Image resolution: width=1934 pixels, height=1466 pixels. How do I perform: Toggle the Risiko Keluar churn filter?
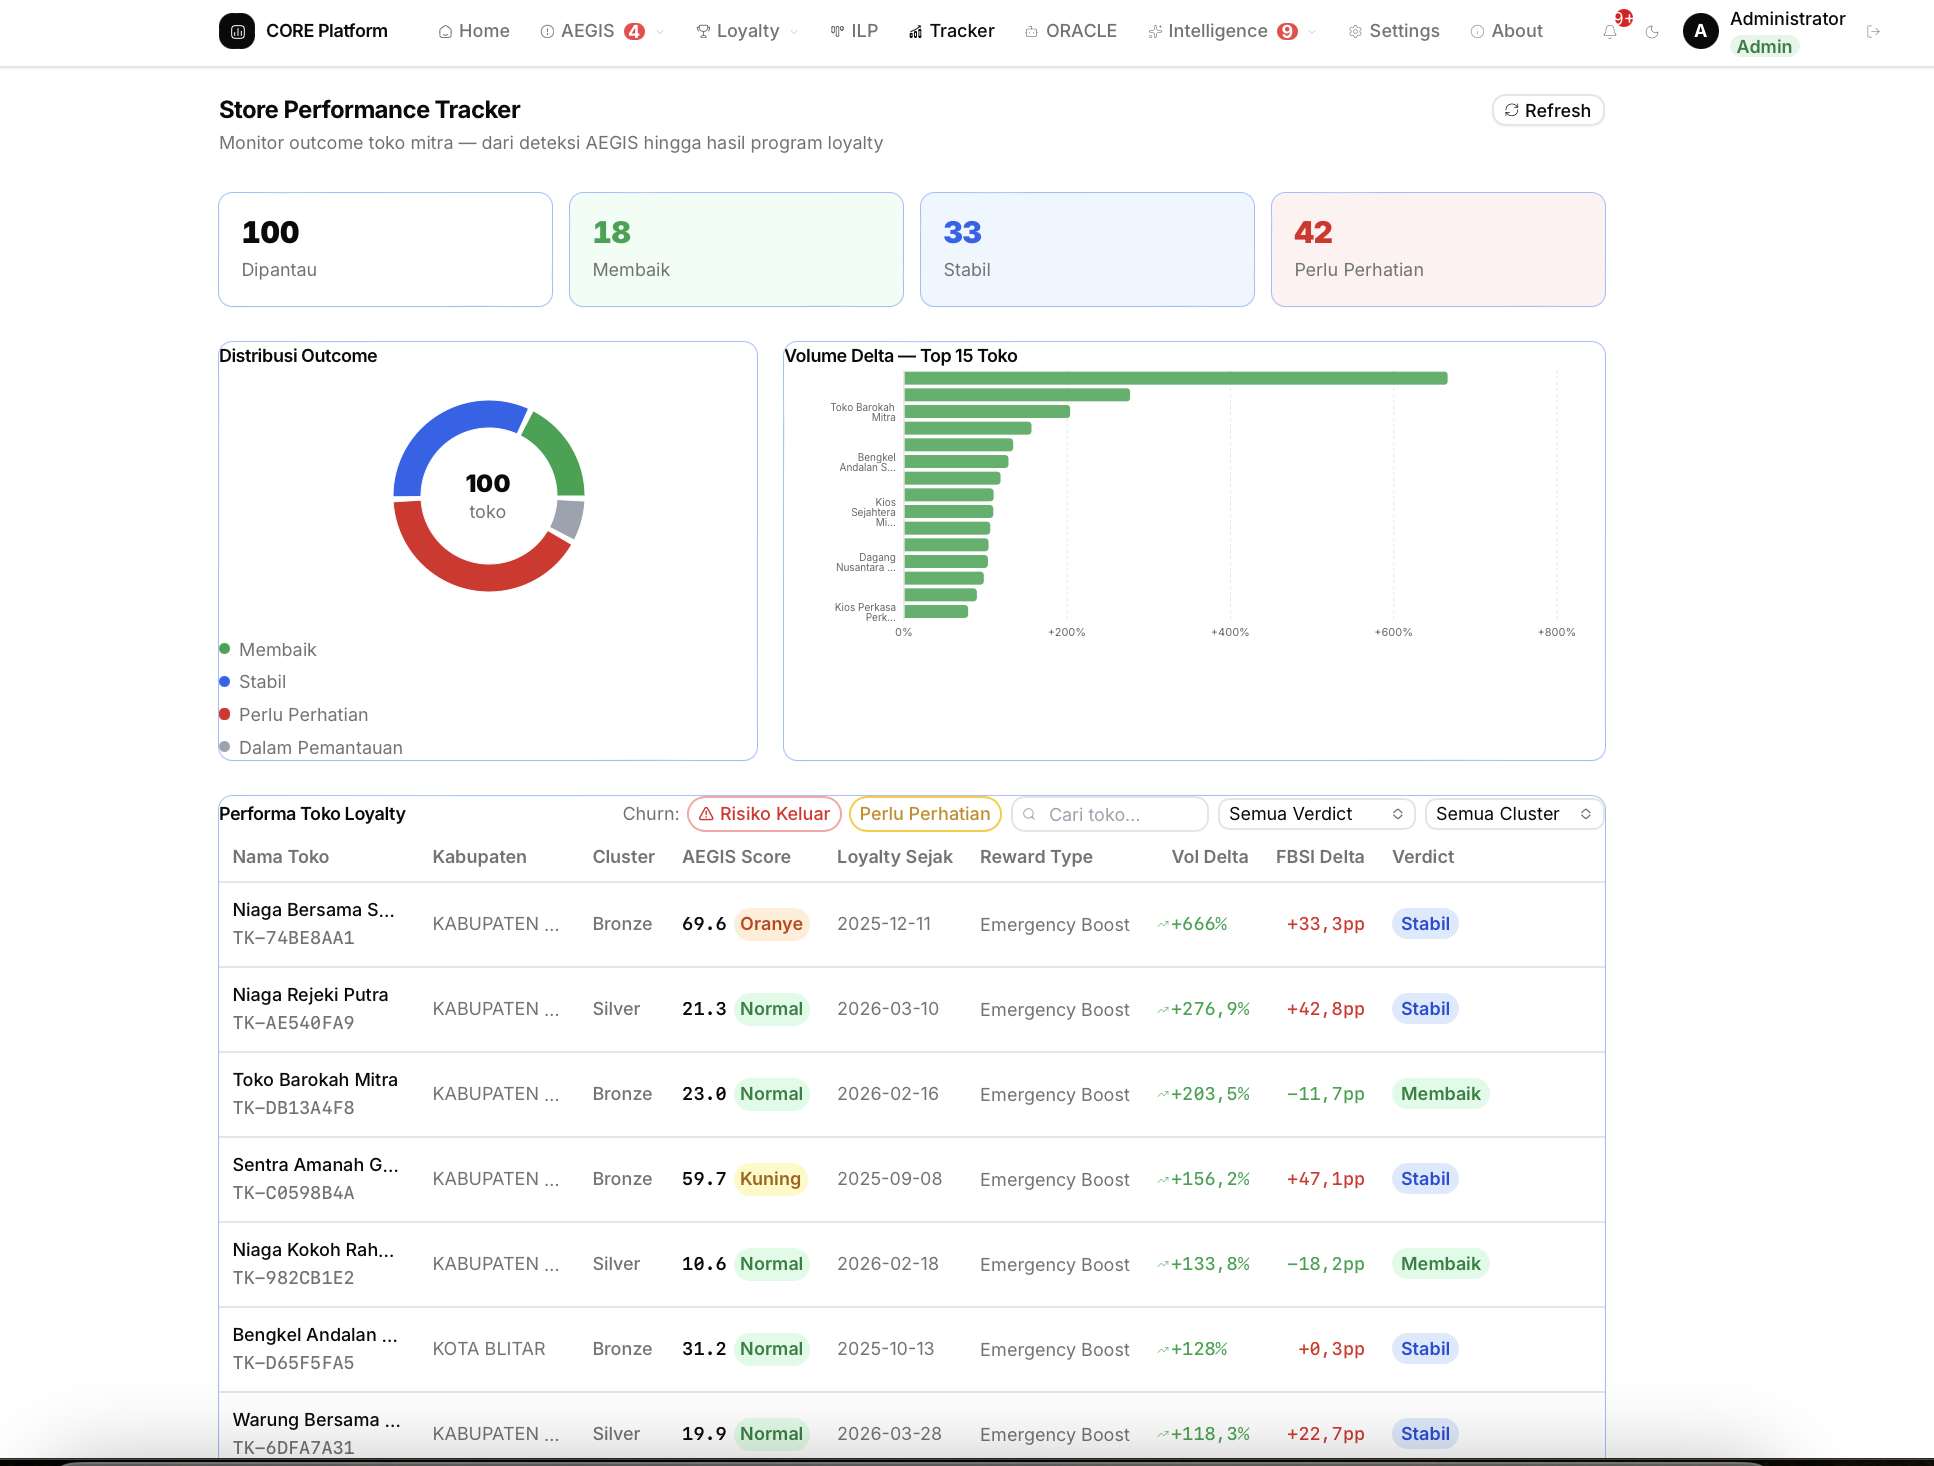click(x=764, y=814)
